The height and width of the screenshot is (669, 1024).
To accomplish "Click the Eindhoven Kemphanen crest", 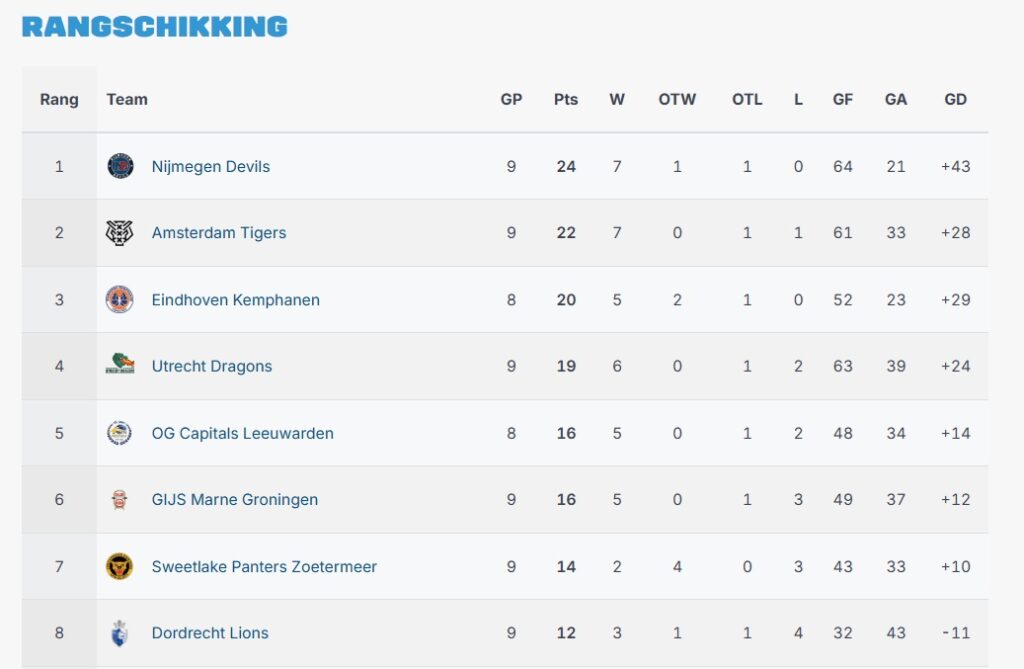I will point(122,299).
